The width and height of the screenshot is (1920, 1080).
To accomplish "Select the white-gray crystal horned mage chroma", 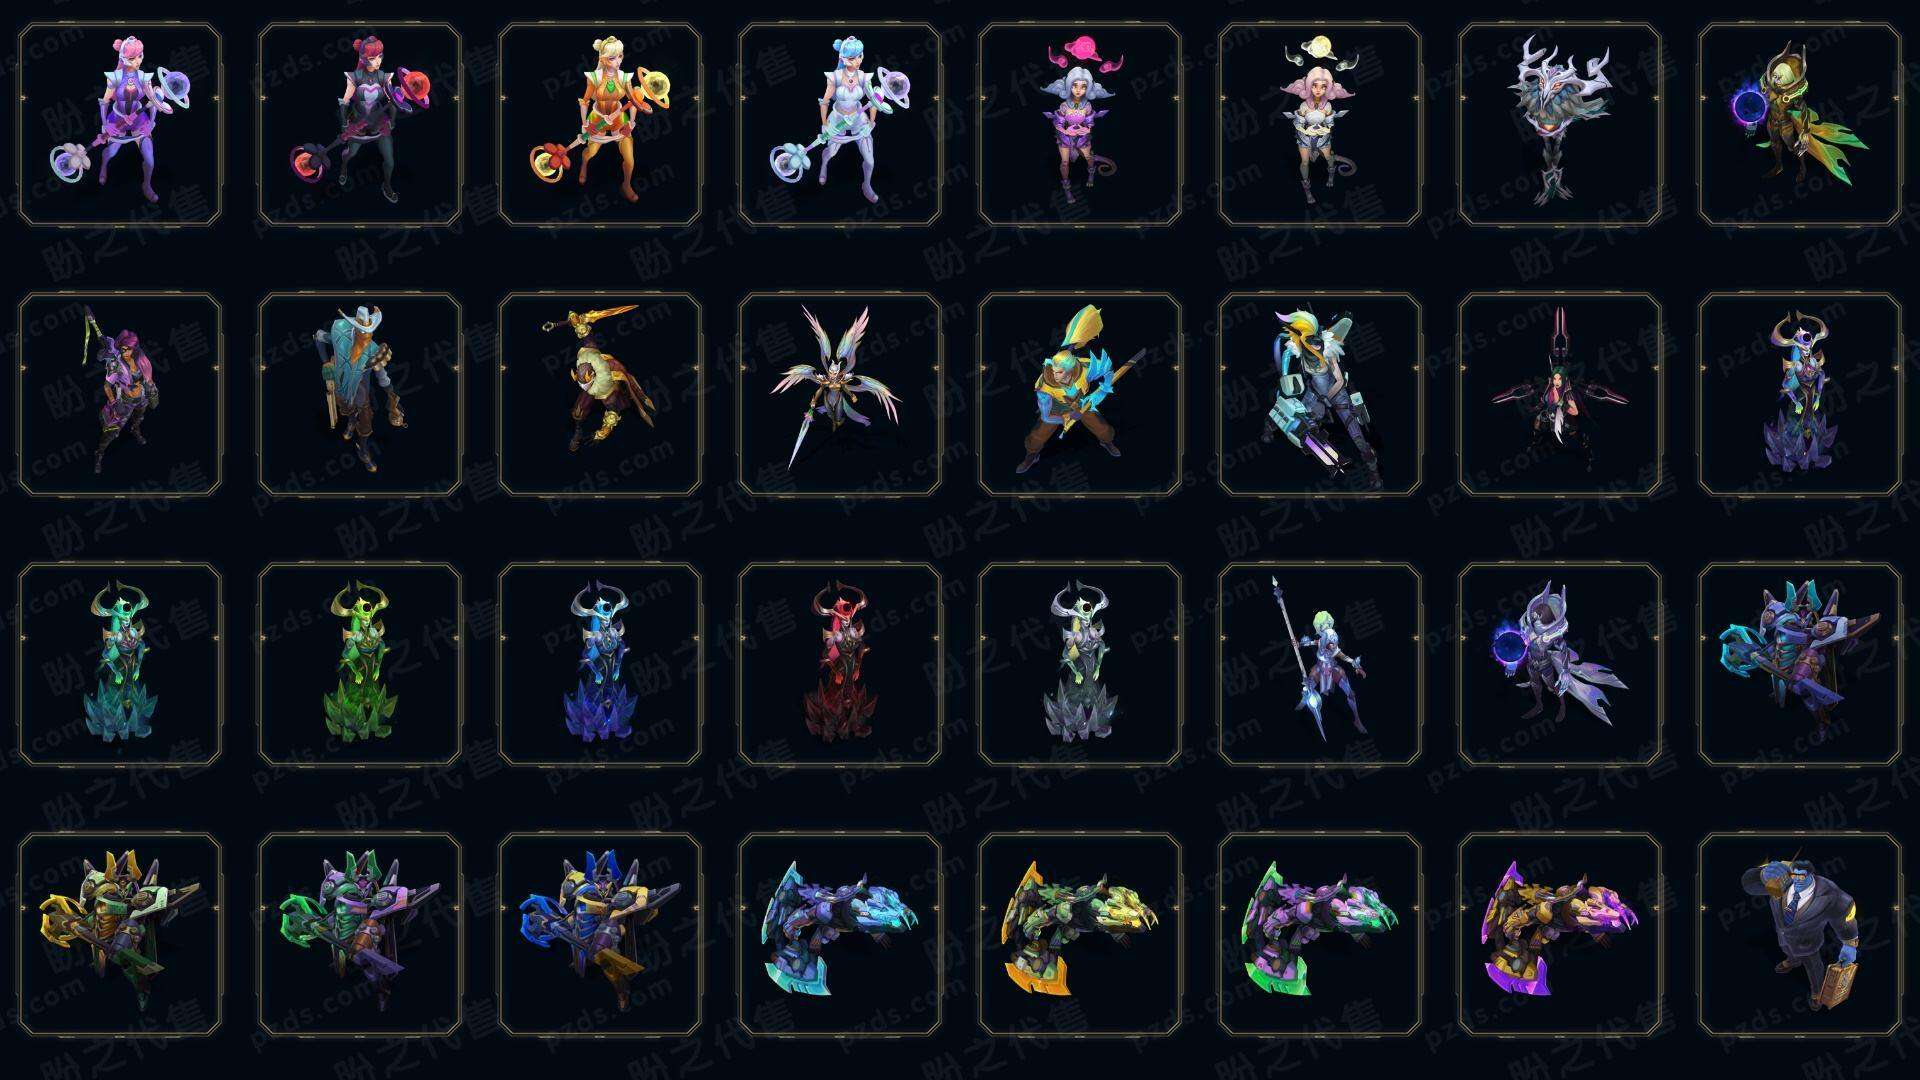I will 1080,664.
